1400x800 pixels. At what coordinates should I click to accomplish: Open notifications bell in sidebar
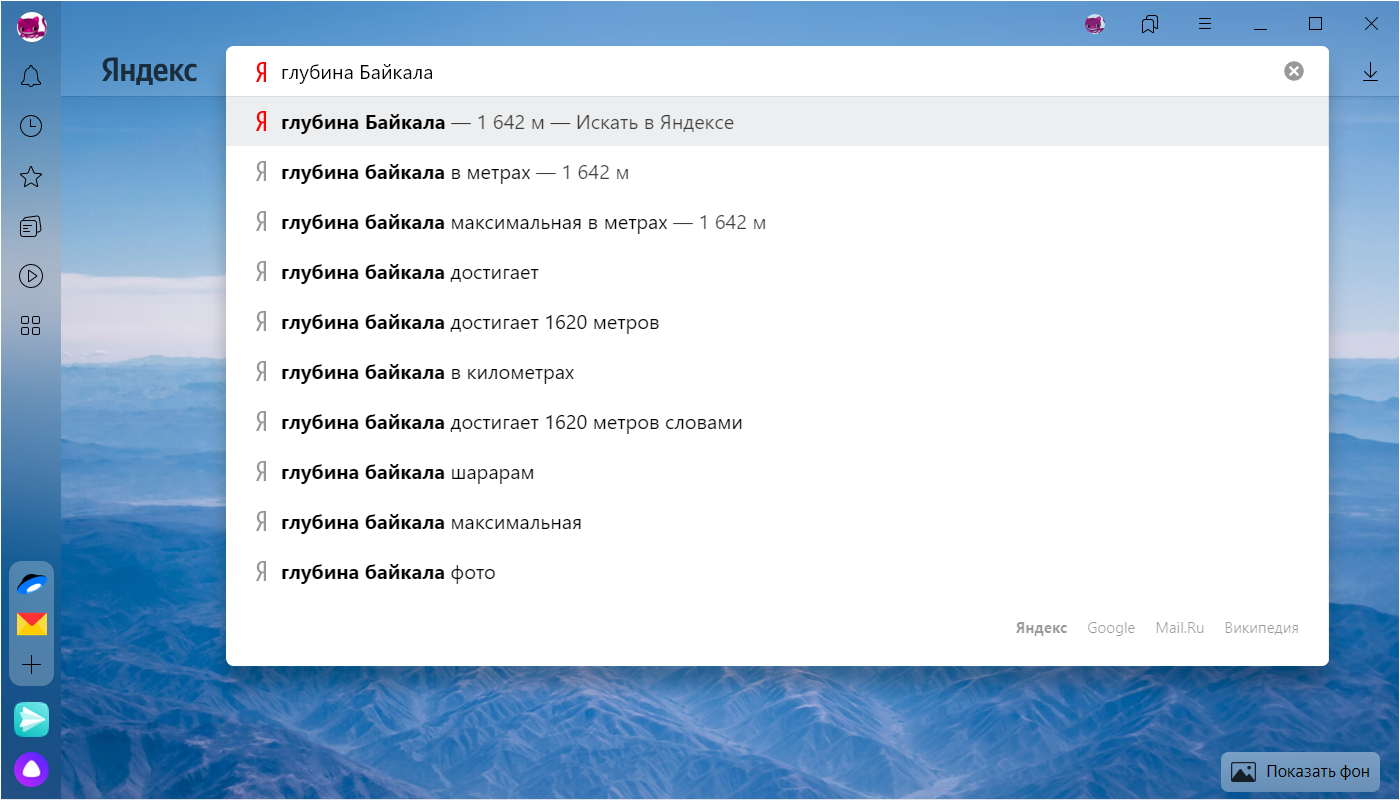pyautogui.click(x=31, y=76)
